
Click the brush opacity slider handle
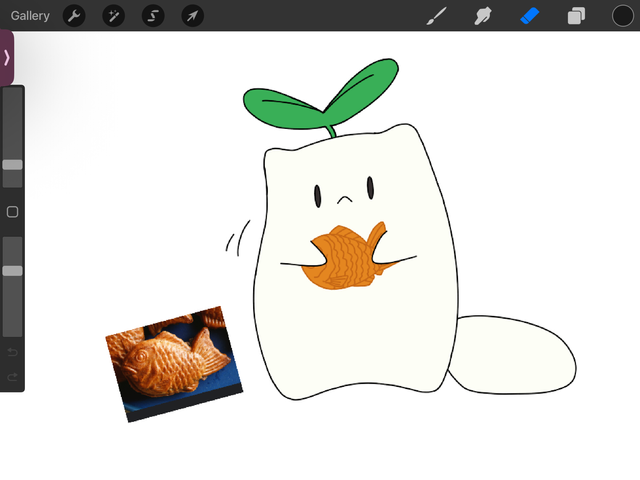(x=13, y=271)
